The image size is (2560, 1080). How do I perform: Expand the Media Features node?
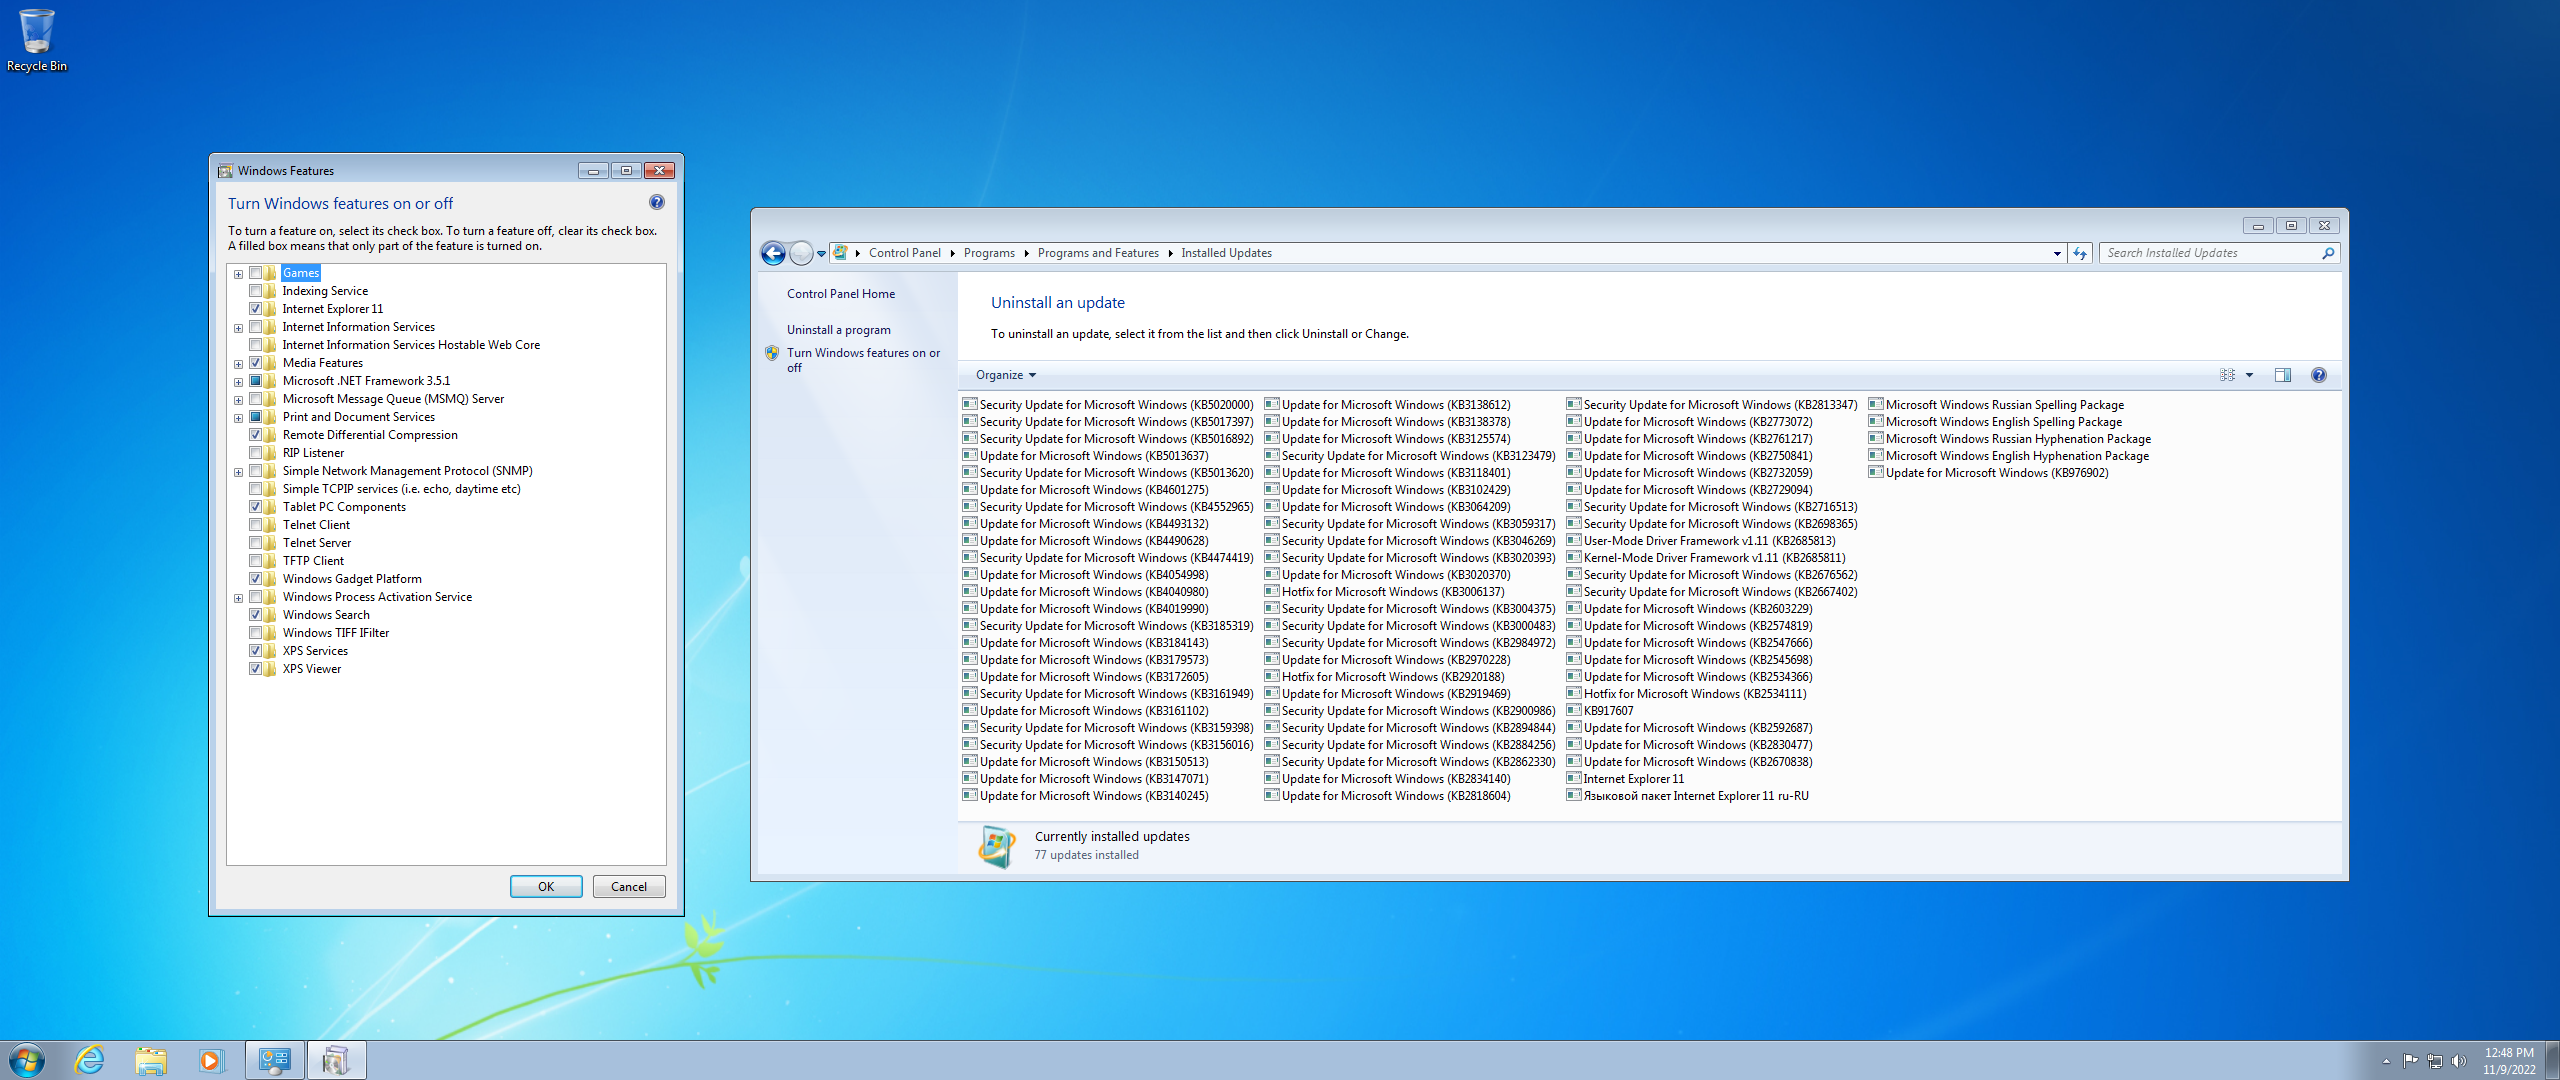(238, 364)
